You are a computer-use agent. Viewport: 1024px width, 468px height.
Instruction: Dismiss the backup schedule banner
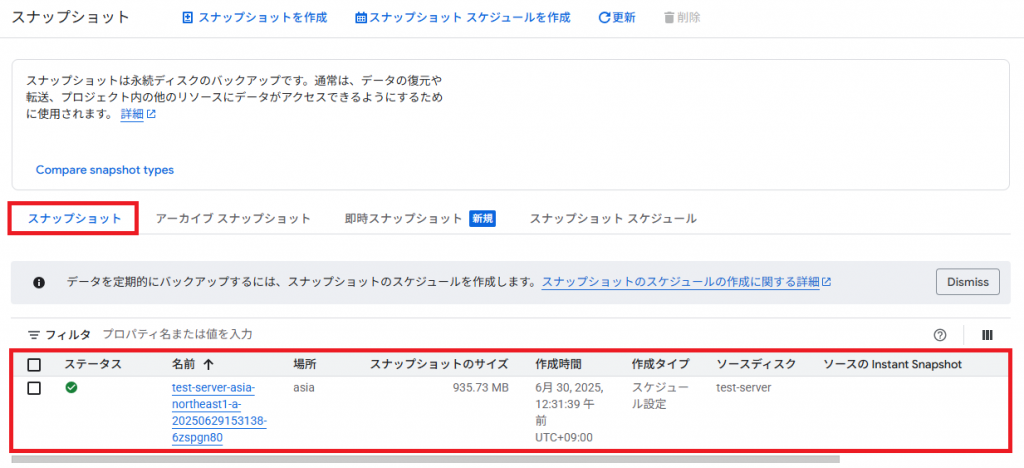(x=968, y=282)
